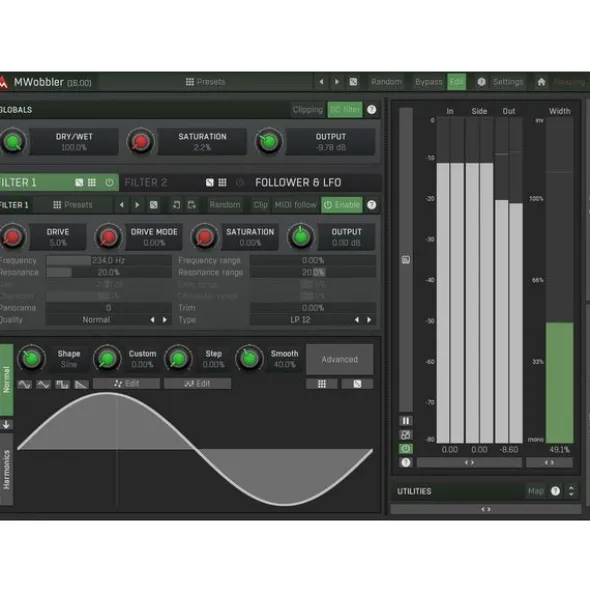Select the Follower & LFO tab
Viewport: 590px width, 591px height.
tap(298, 183)
